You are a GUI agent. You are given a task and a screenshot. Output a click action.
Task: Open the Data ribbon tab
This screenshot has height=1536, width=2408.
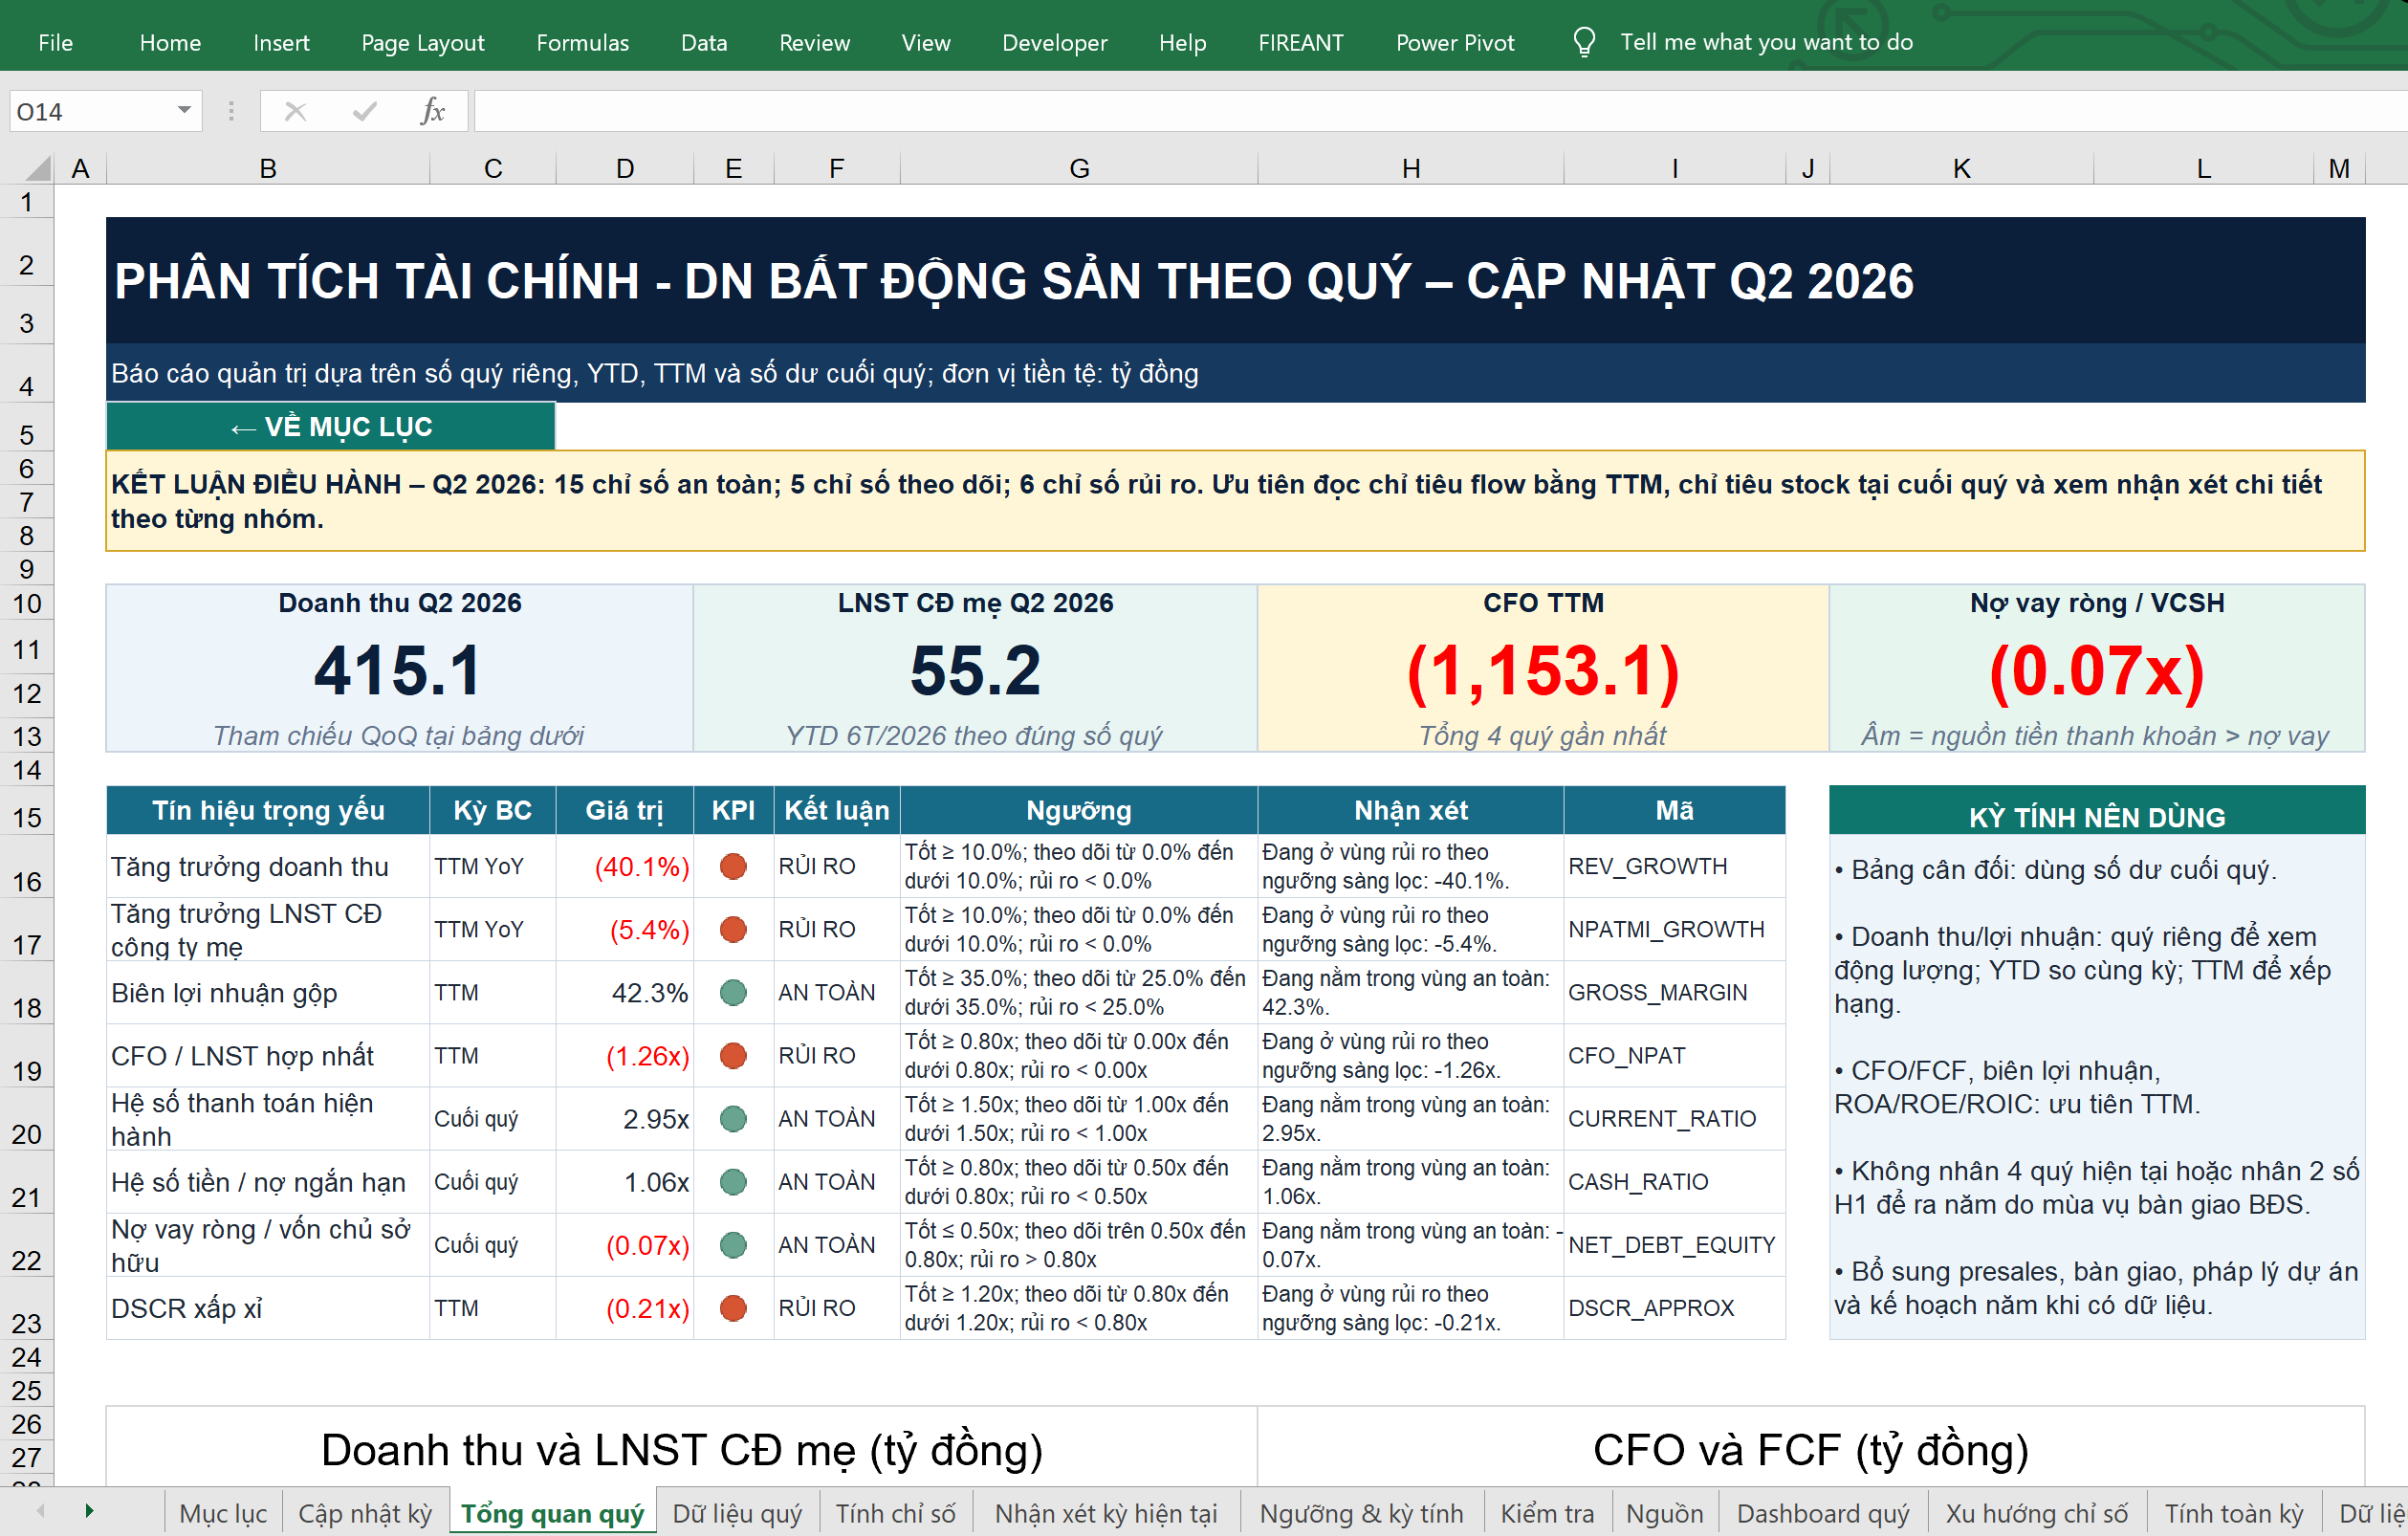coord(704,42)
